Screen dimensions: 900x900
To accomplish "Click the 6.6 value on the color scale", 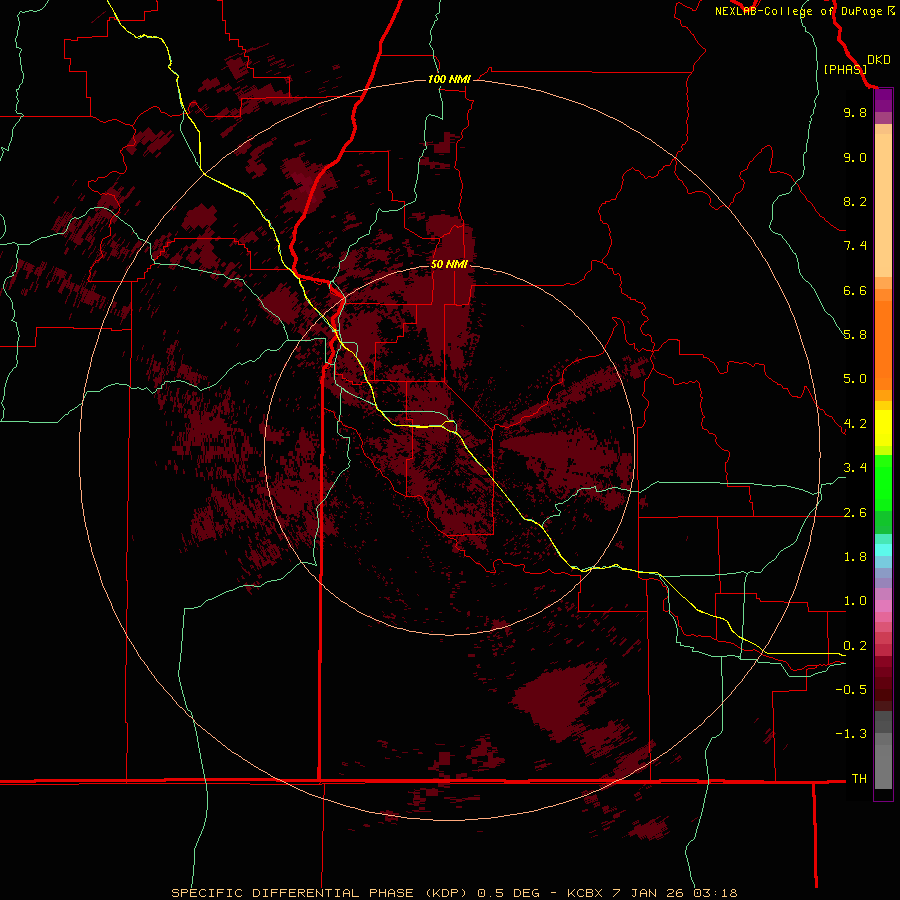I will (x=855, y=290).
